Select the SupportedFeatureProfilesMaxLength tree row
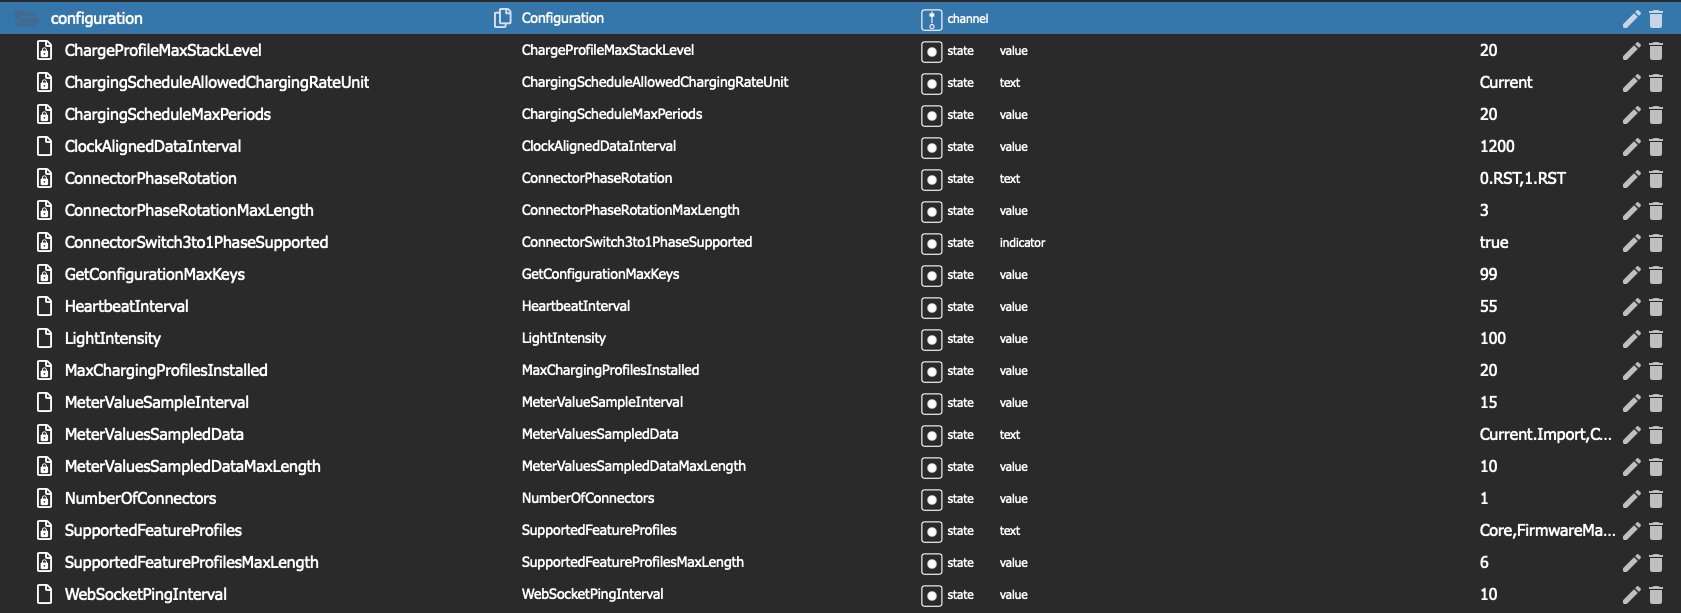1681x613 pixels. tap(840, 562)
